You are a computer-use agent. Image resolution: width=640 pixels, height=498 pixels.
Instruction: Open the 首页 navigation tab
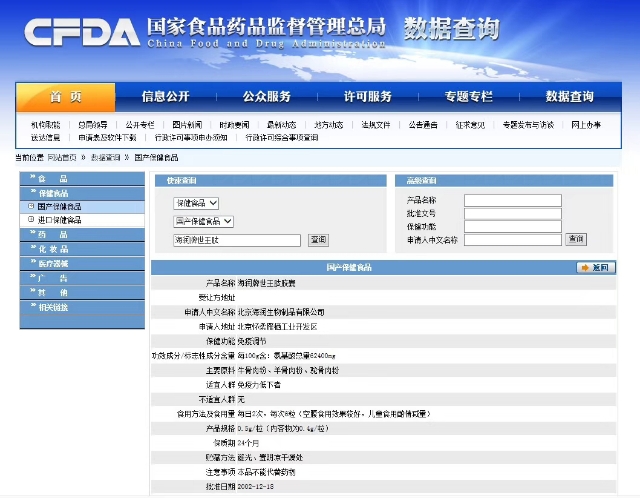coord(66,97)
